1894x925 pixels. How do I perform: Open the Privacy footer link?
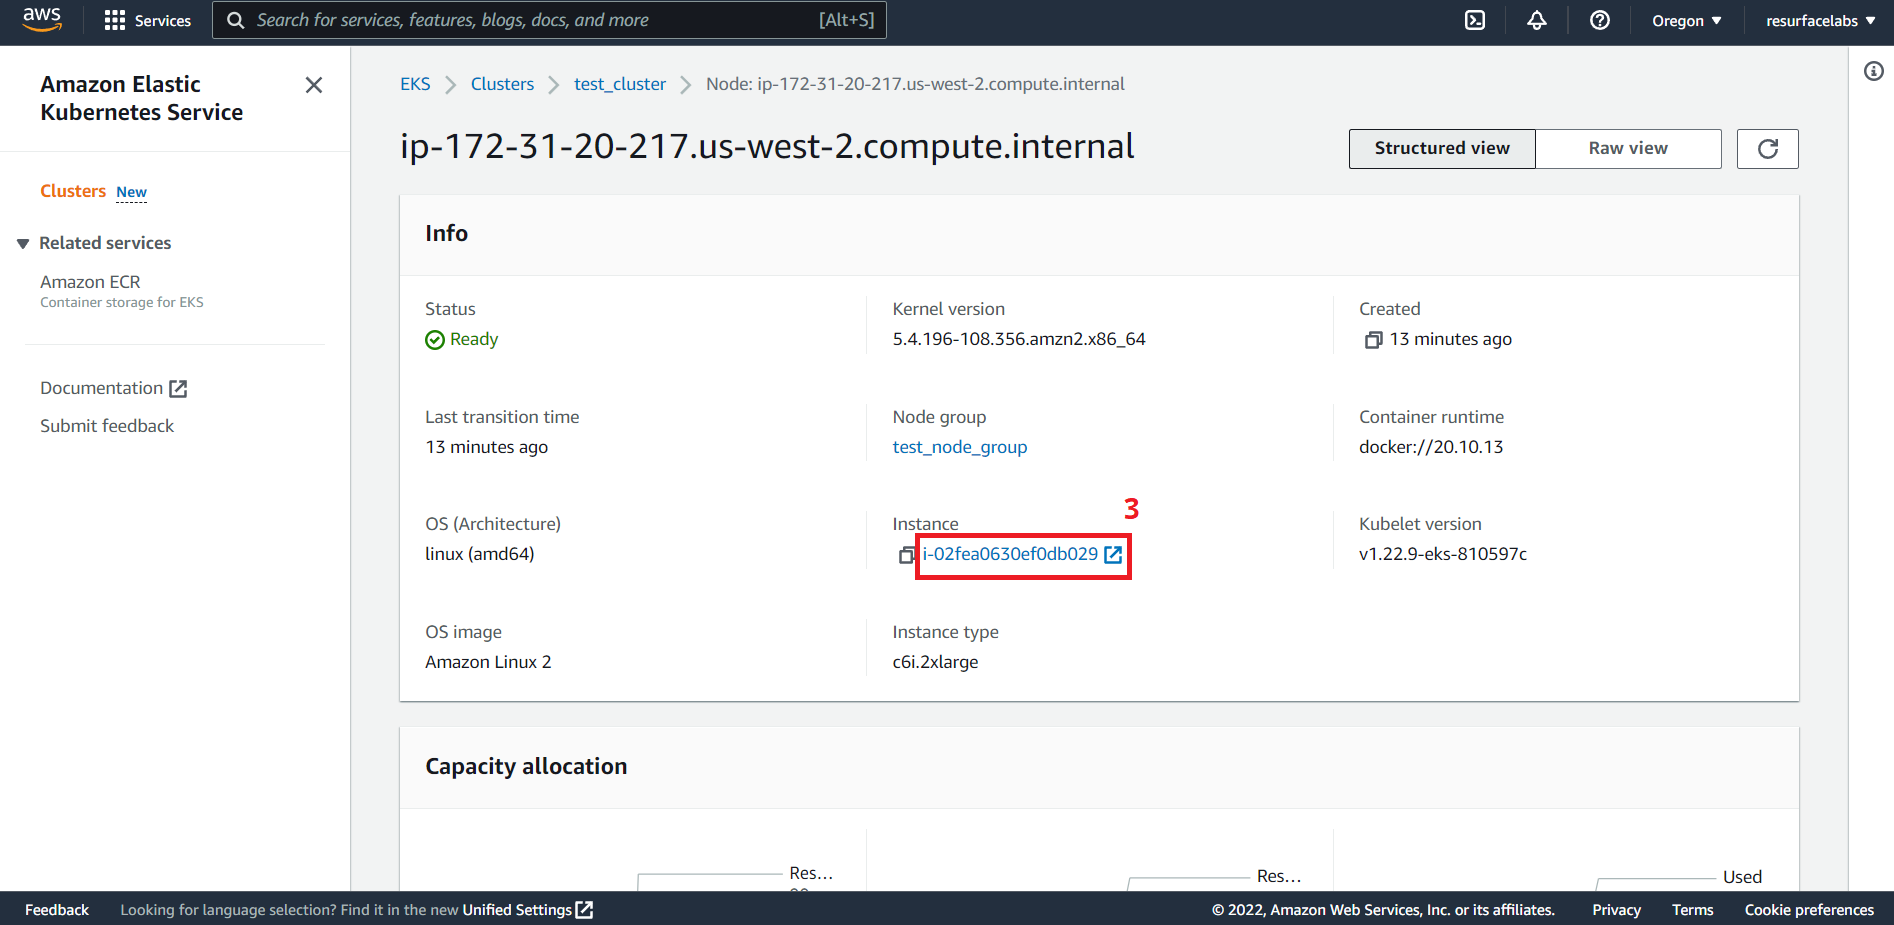pos(1616,909)
